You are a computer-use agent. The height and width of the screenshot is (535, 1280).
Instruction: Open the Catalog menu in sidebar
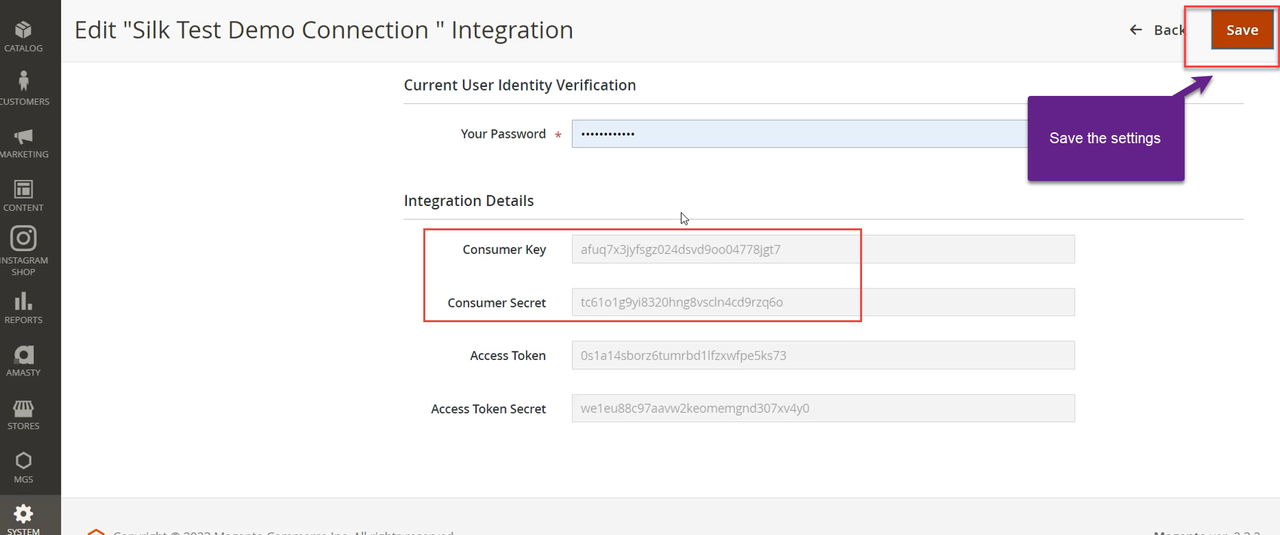[x=23, y=35]
